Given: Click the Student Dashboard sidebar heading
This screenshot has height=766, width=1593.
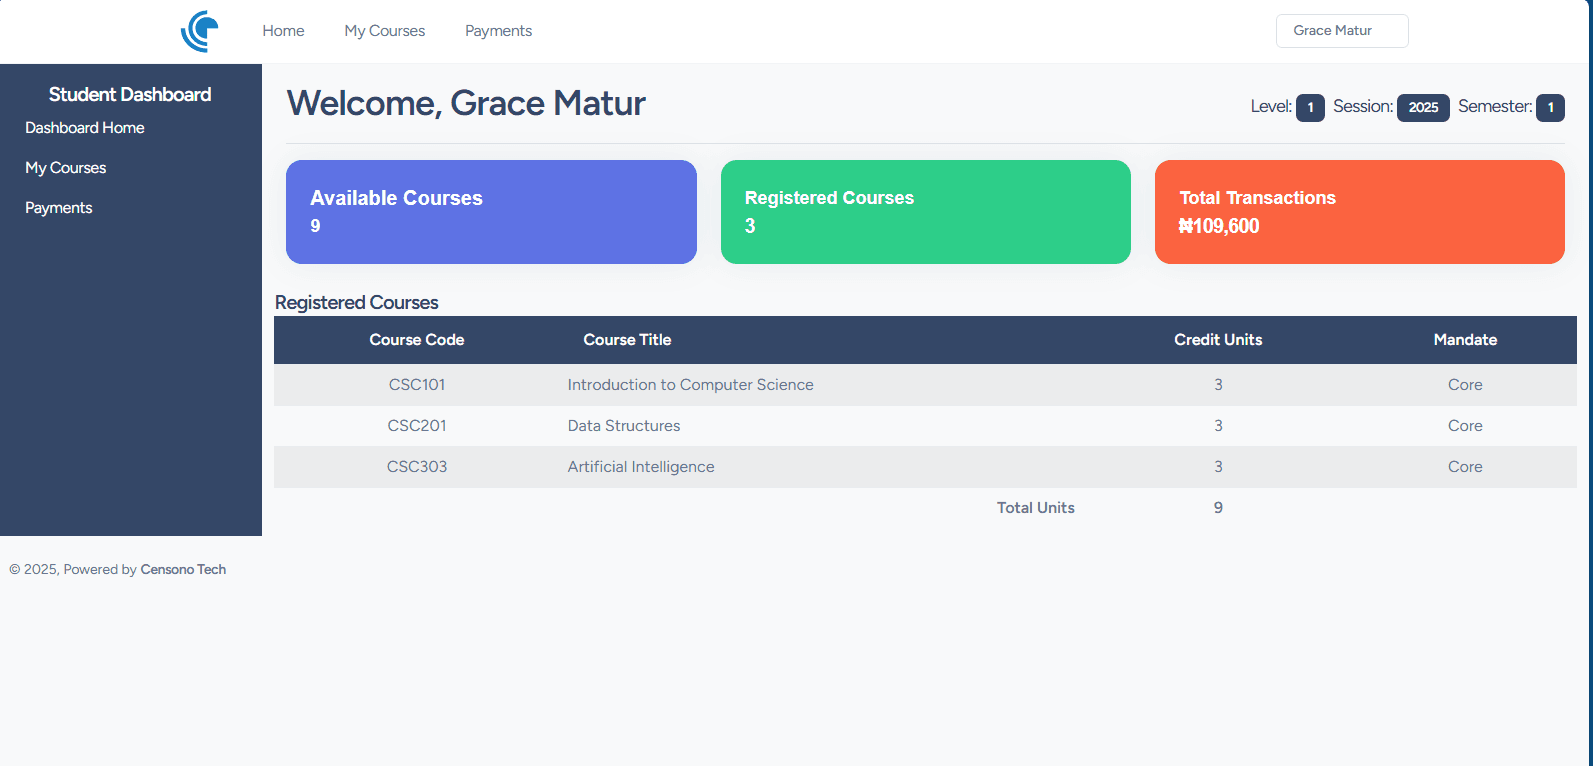Looking at the screenshot, I should tap(130, 94).
